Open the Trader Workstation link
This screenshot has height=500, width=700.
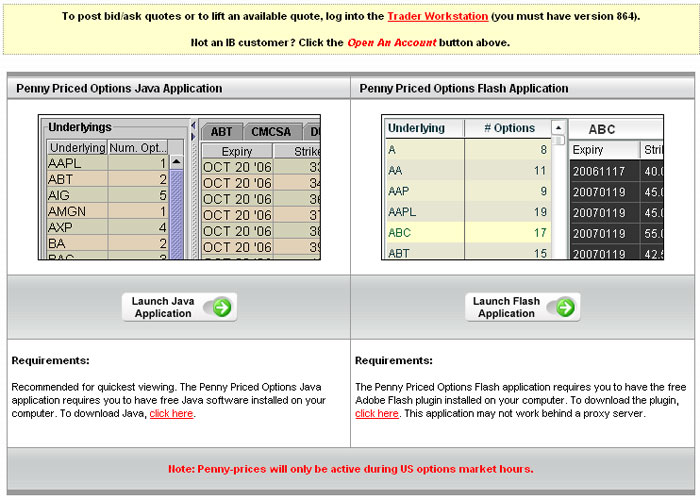438,17
